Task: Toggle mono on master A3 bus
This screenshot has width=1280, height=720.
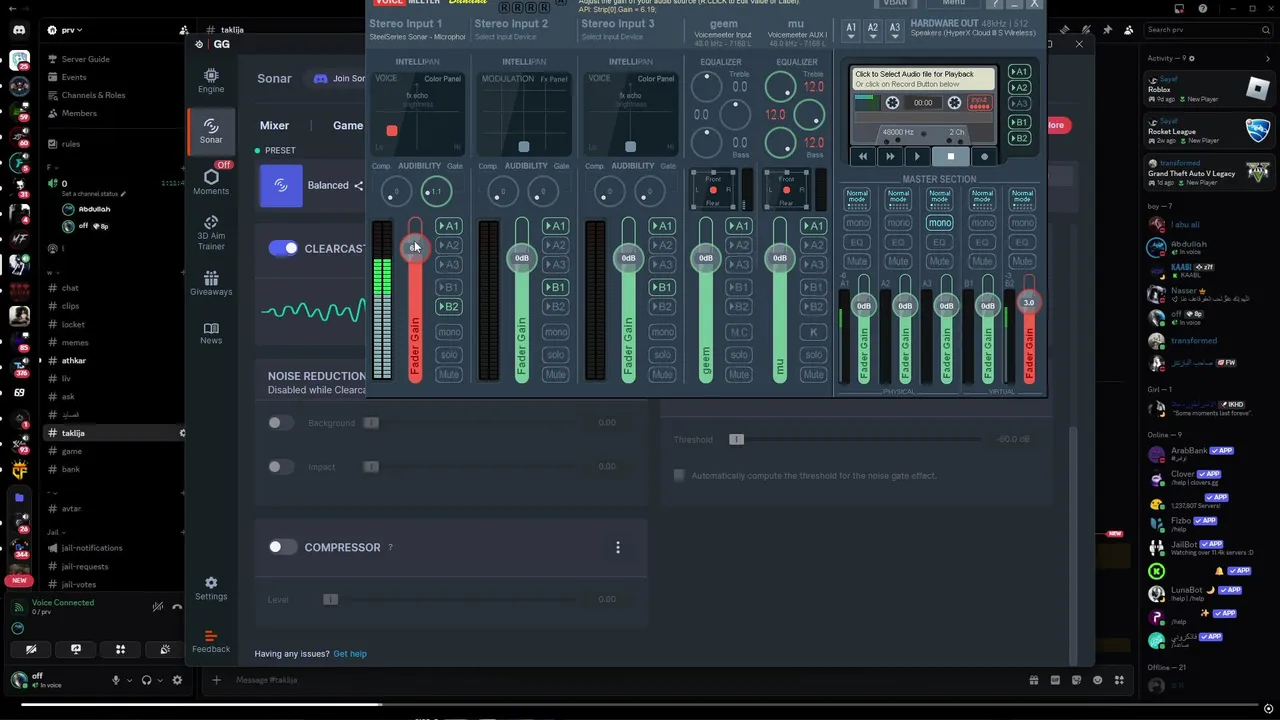Action: tap(939, 223)
